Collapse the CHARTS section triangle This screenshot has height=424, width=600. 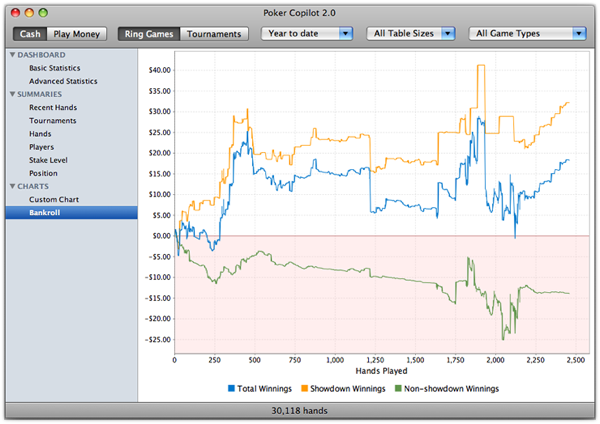pyautogui.click(x=13, y=186)
